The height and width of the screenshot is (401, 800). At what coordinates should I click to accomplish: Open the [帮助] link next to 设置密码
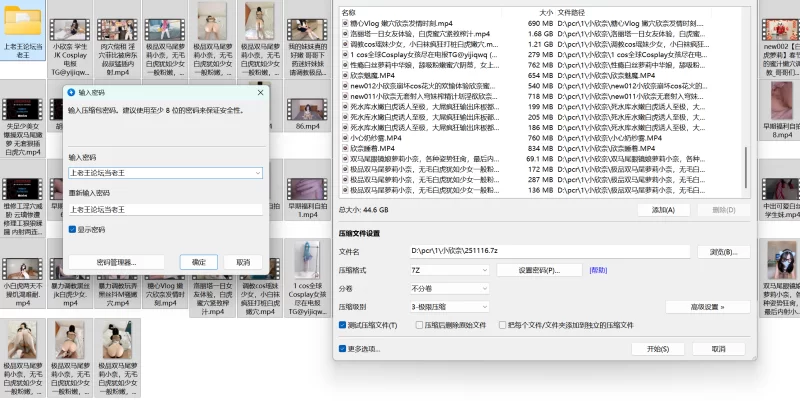pyautogui.click(x=598, y=270)
